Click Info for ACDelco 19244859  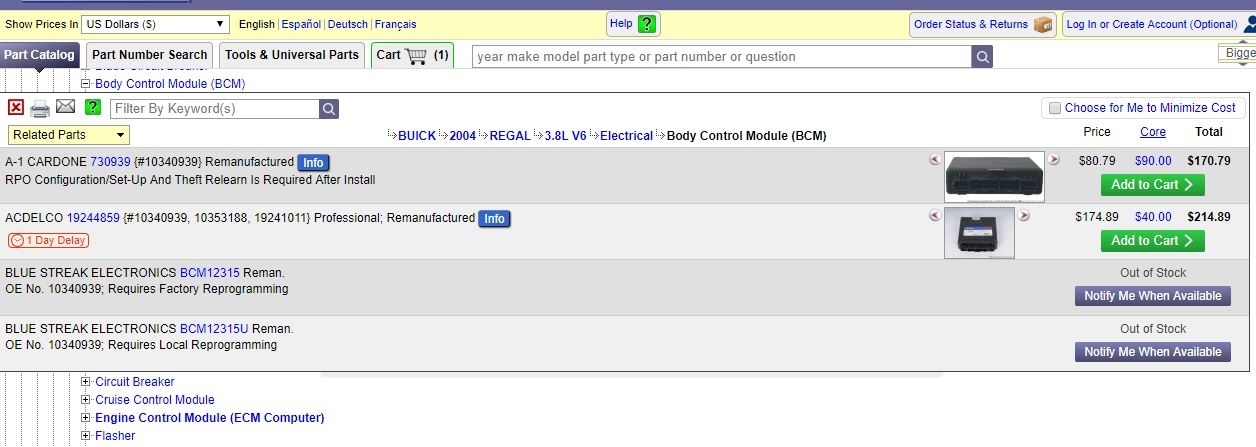point(494,219)
